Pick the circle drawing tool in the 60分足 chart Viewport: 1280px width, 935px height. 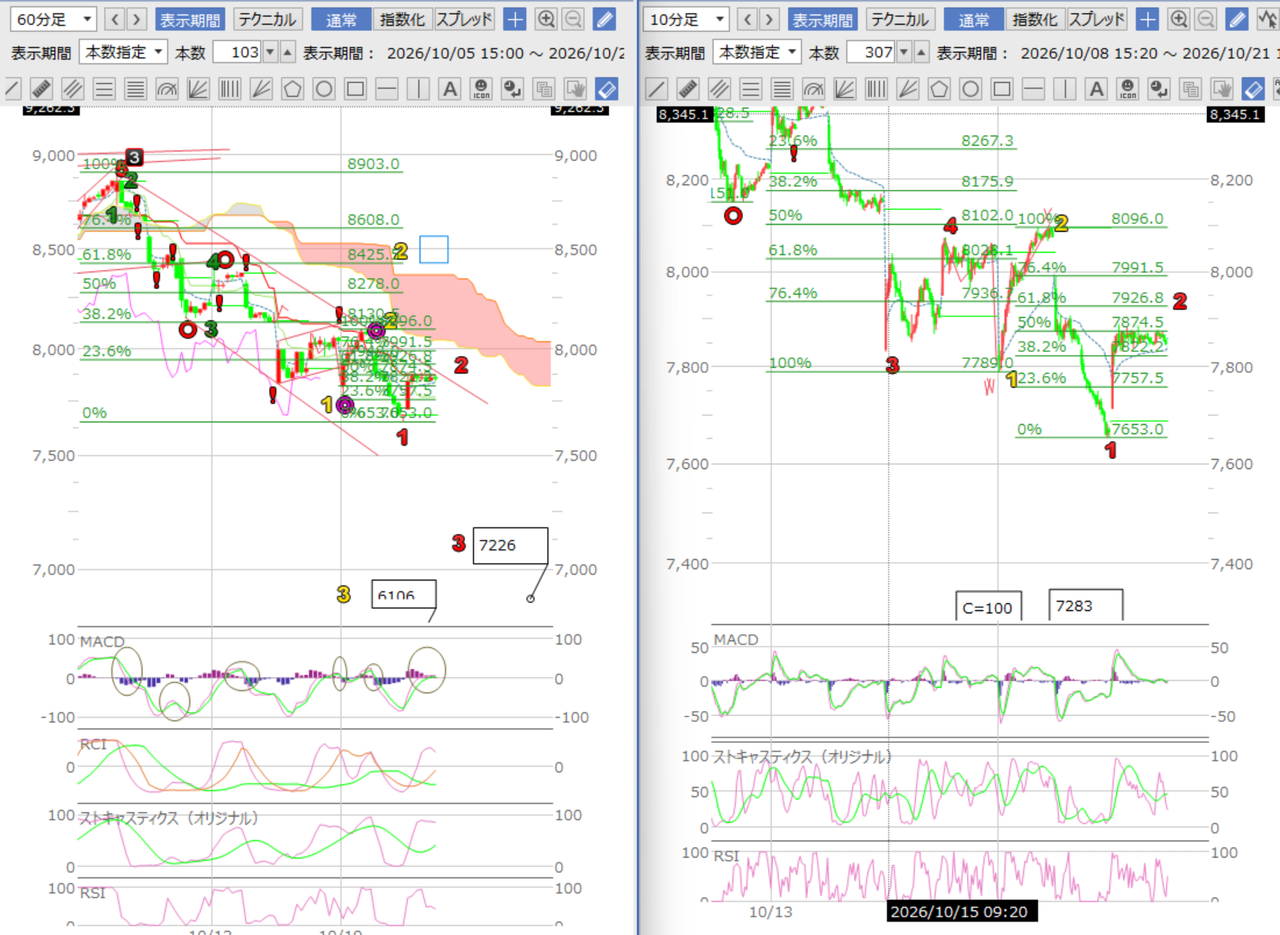[x=324, y=88]
